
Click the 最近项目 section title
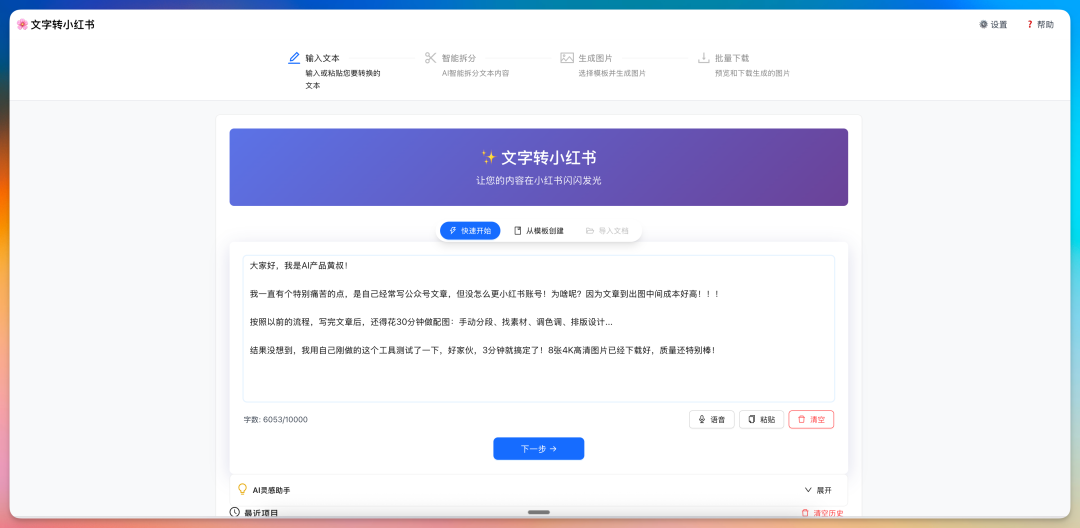261,514
